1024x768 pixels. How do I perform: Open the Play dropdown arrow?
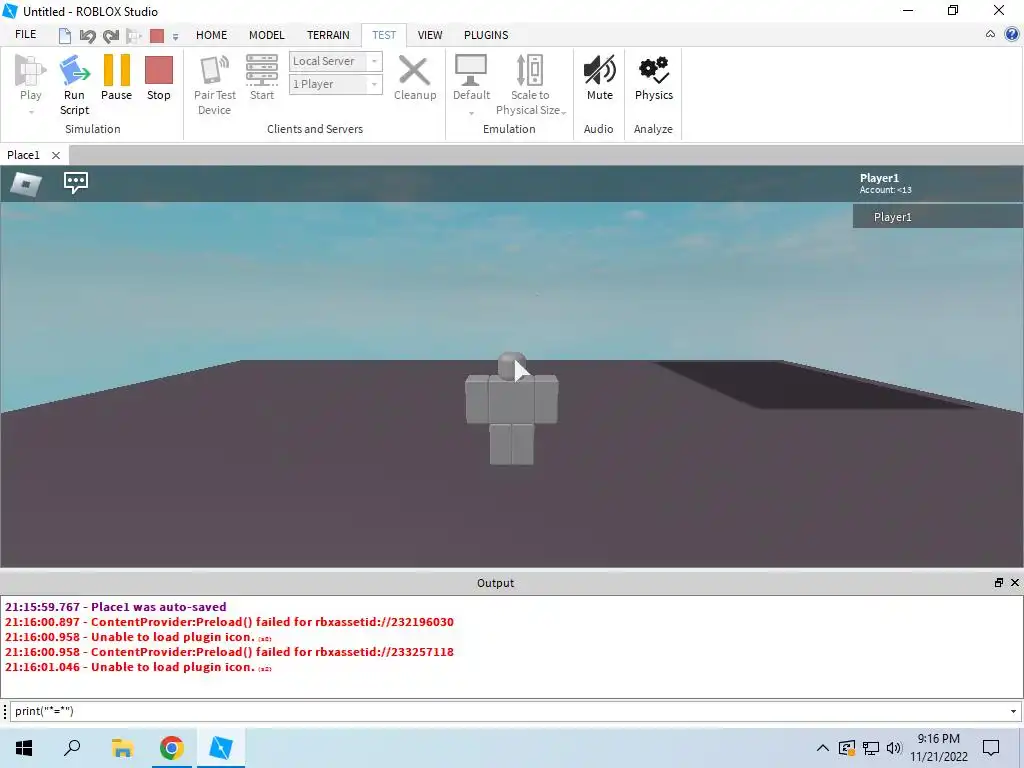tap(31, 112)
